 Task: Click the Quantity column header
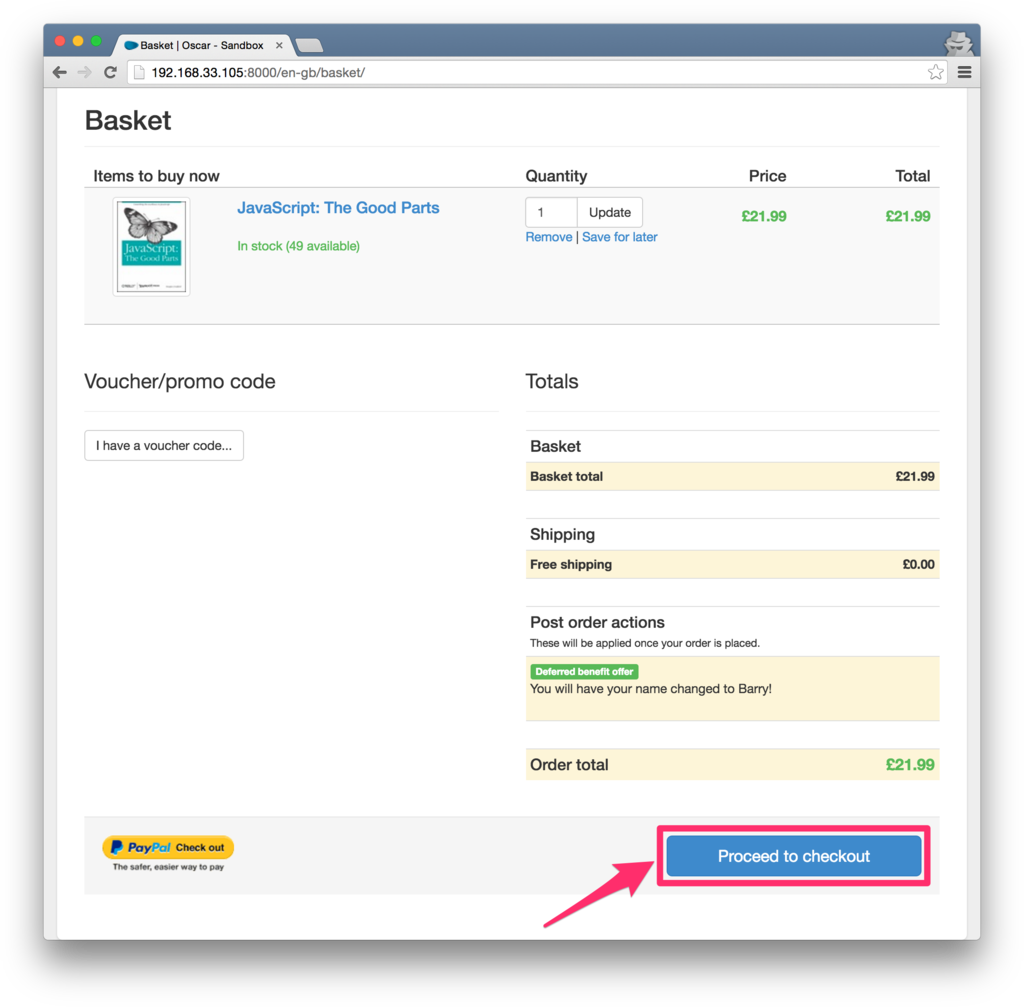[556, 176]
